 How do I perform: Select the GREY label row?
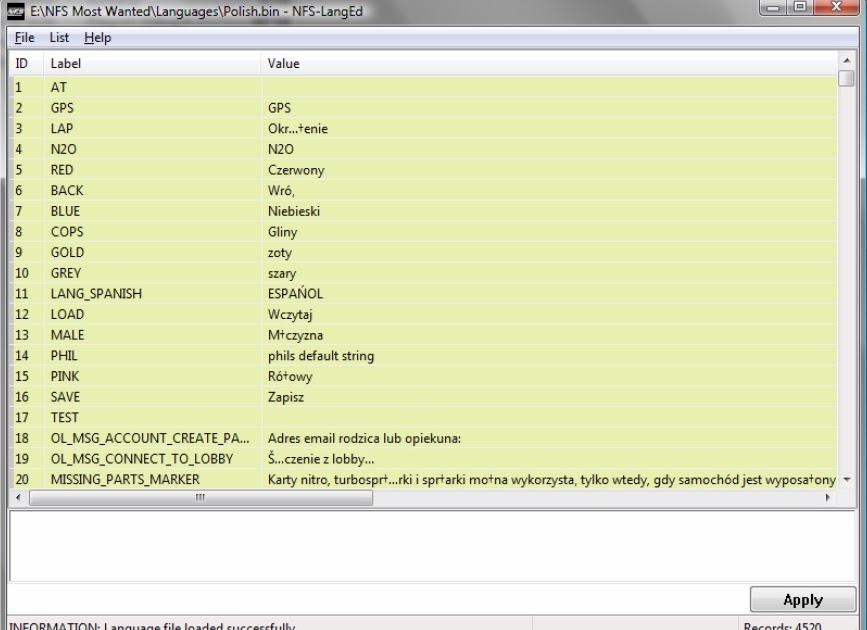[x=423, y=273]
